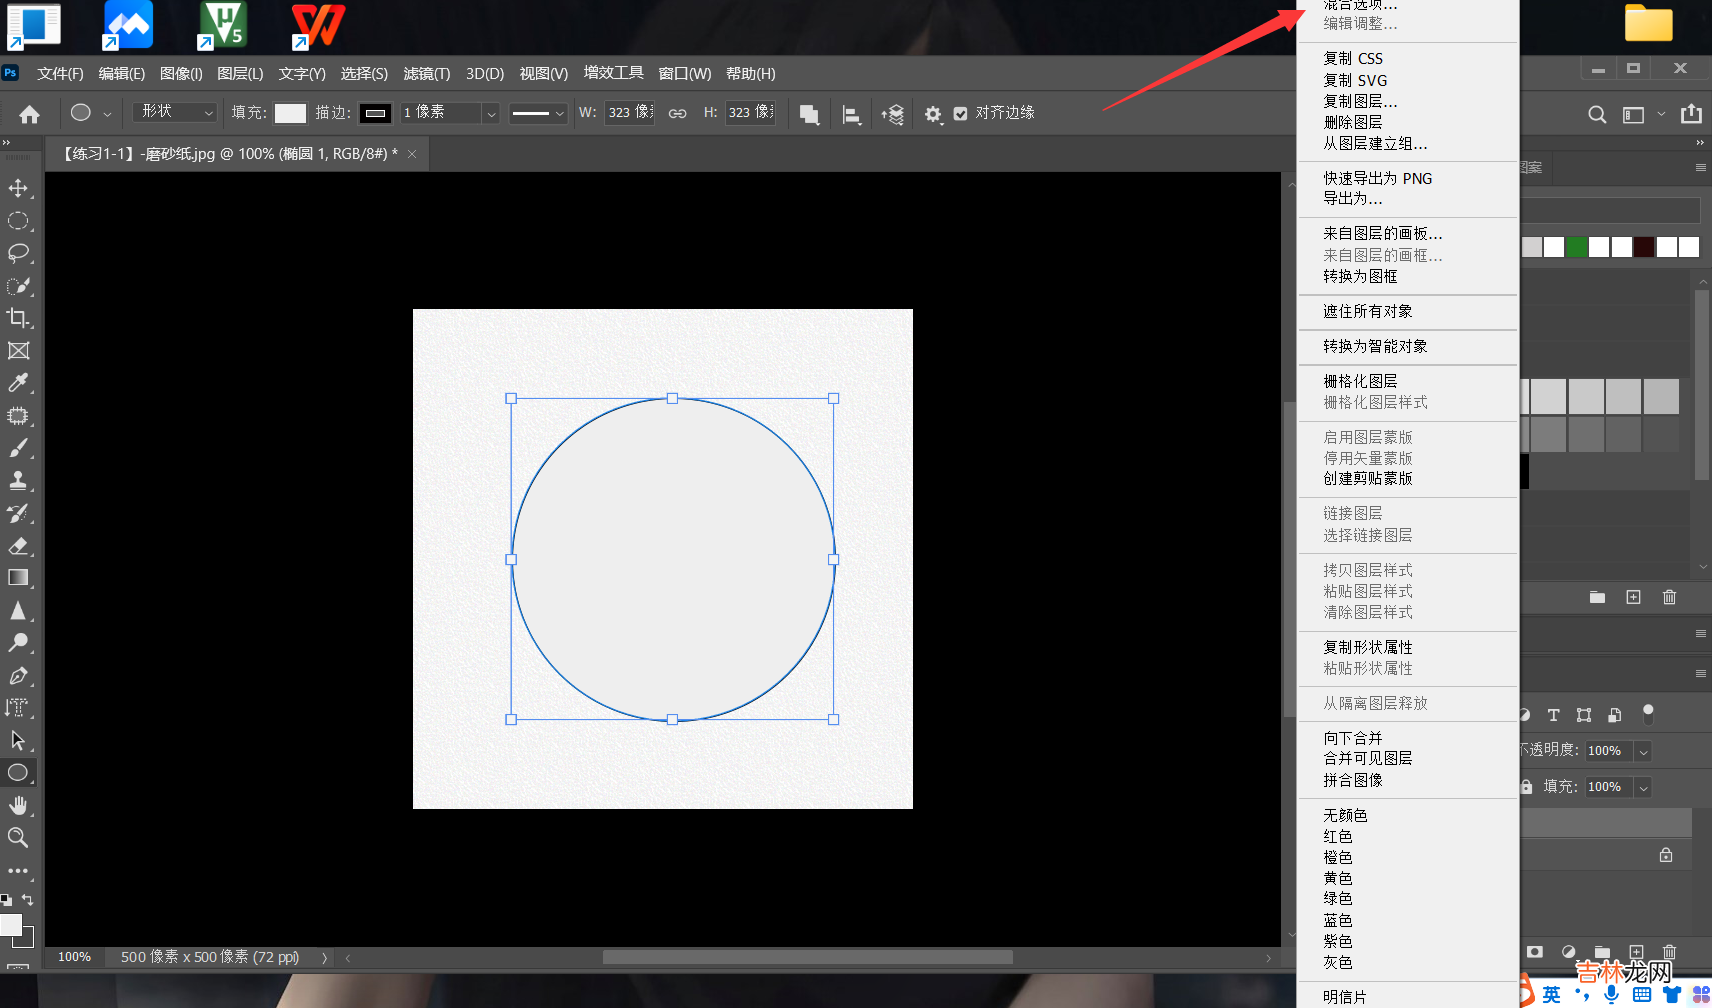This screenshot has height=1008, width=1712.
Task: Open path alignment icon in options bar
Action: (851, 114)
